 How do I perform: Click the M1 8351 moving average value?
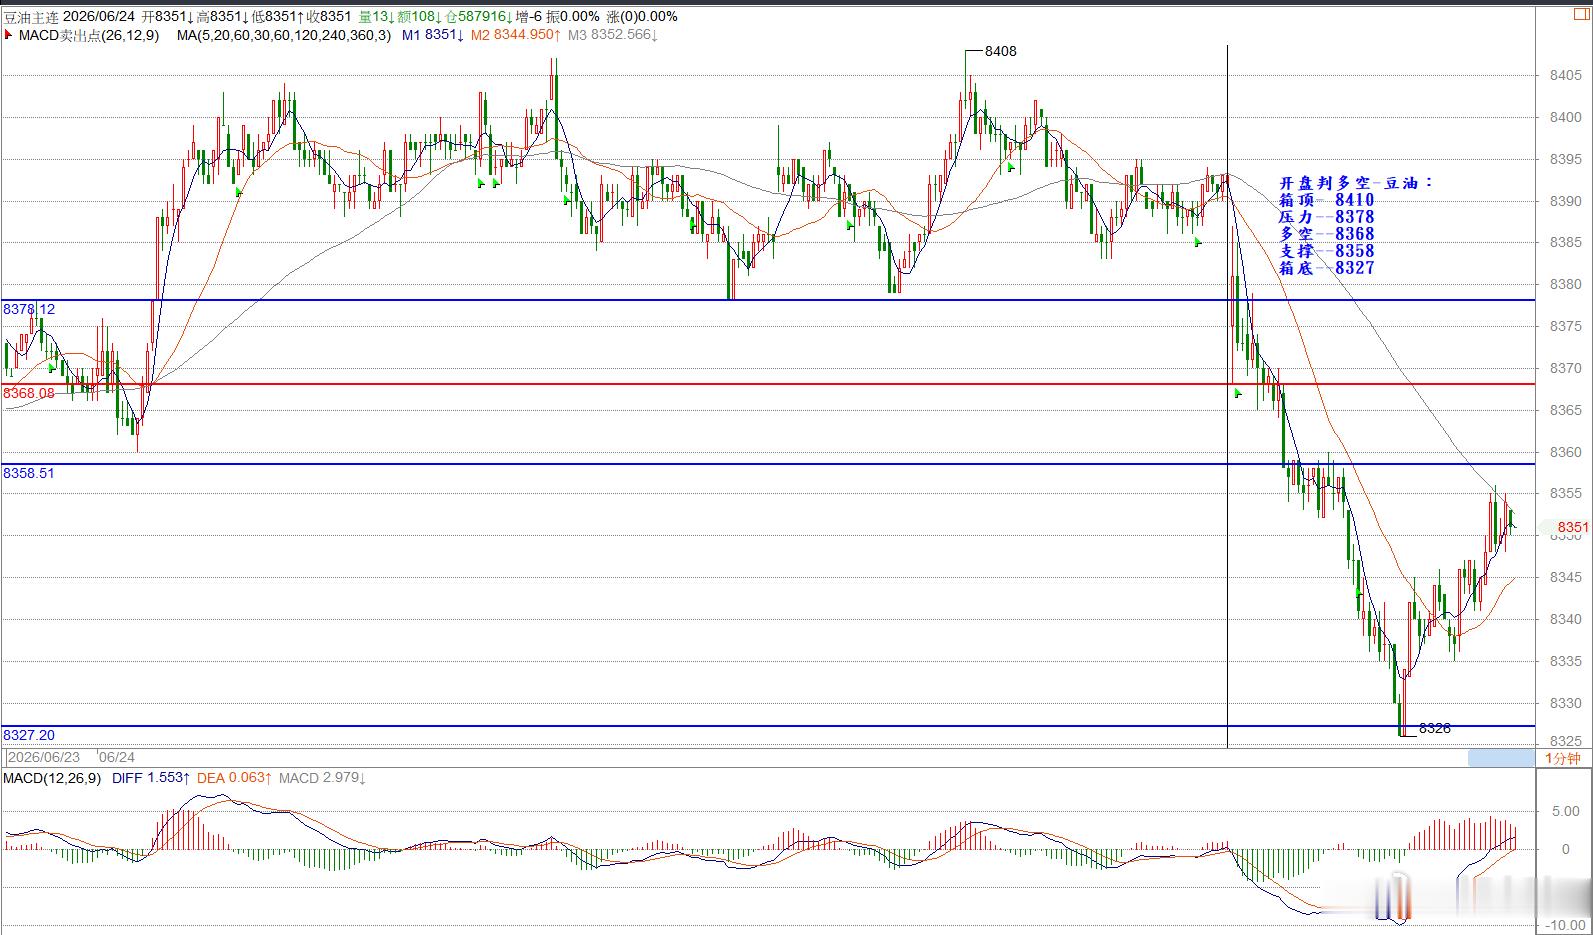coord(432,35)
